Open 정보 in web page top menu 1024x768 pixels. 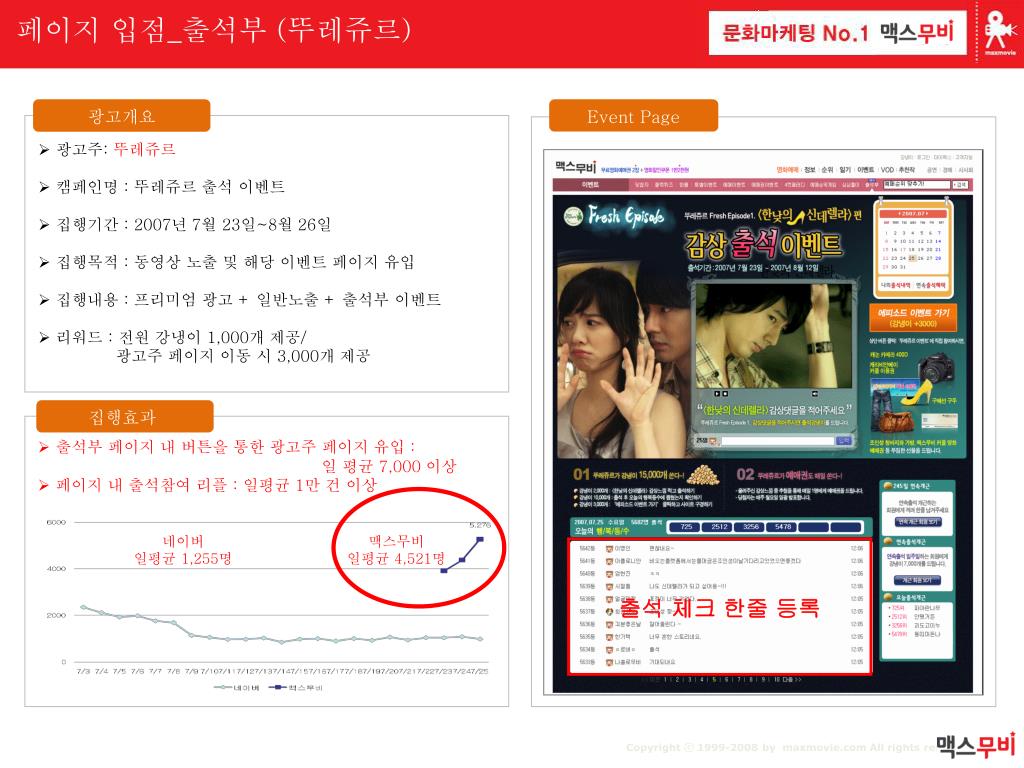pos(810,170)
